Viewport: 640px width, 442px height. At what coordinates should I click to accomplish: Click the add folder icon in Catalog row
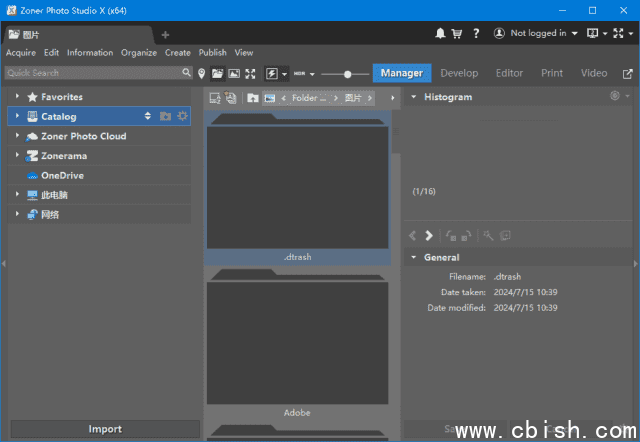pyautogui.click(x=165, y=116)
